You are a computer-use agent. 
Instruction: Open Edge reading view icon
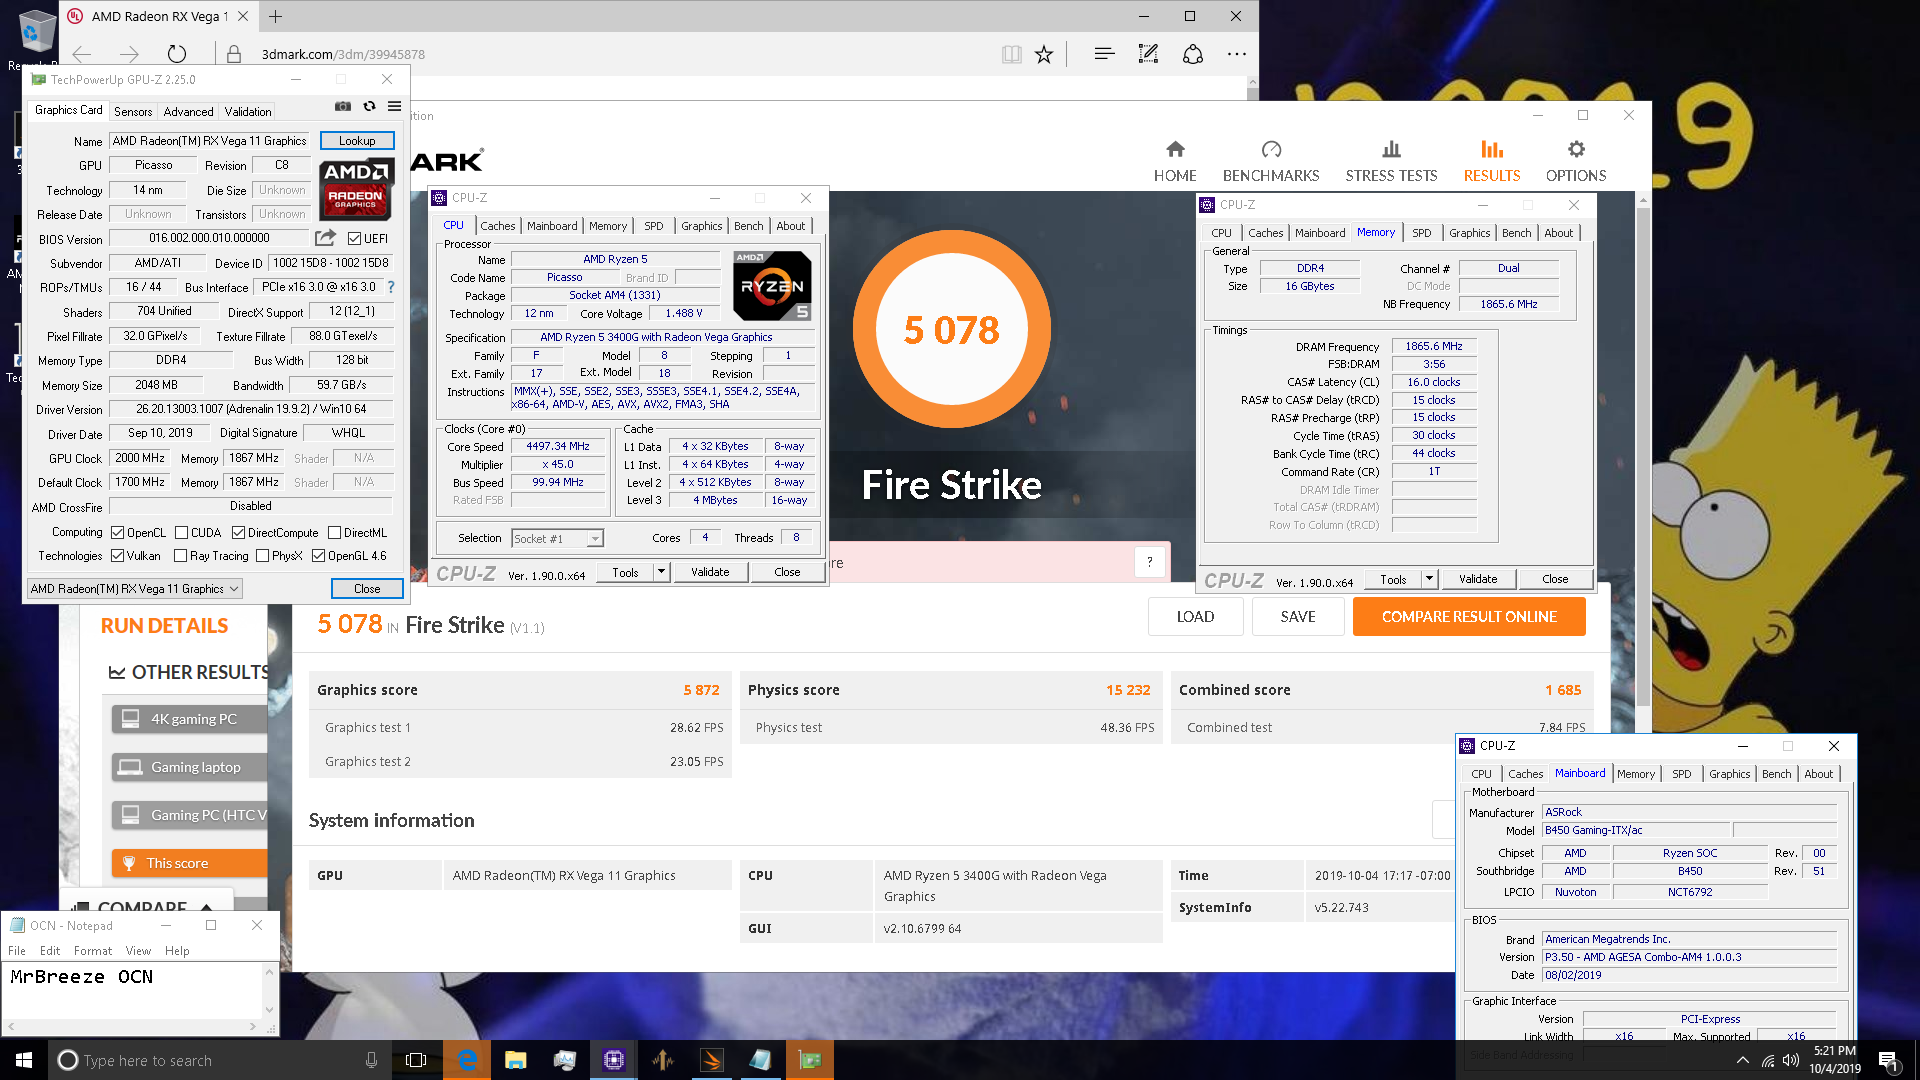1012,54
